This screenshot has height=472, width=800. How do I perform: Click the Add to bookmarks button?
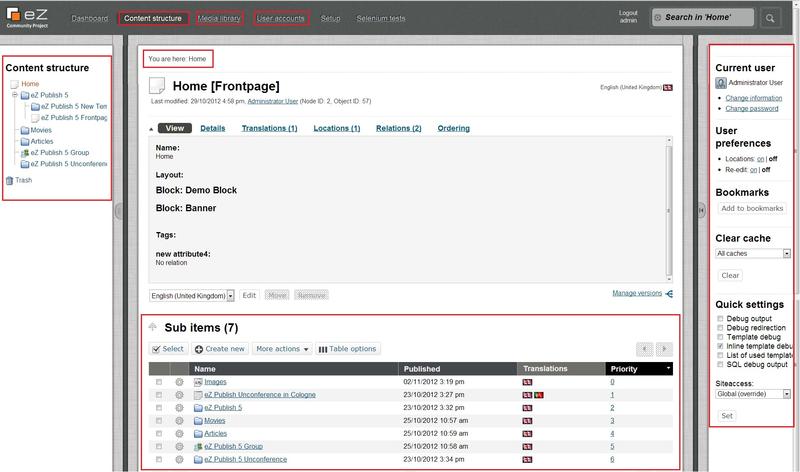point(752,208)
